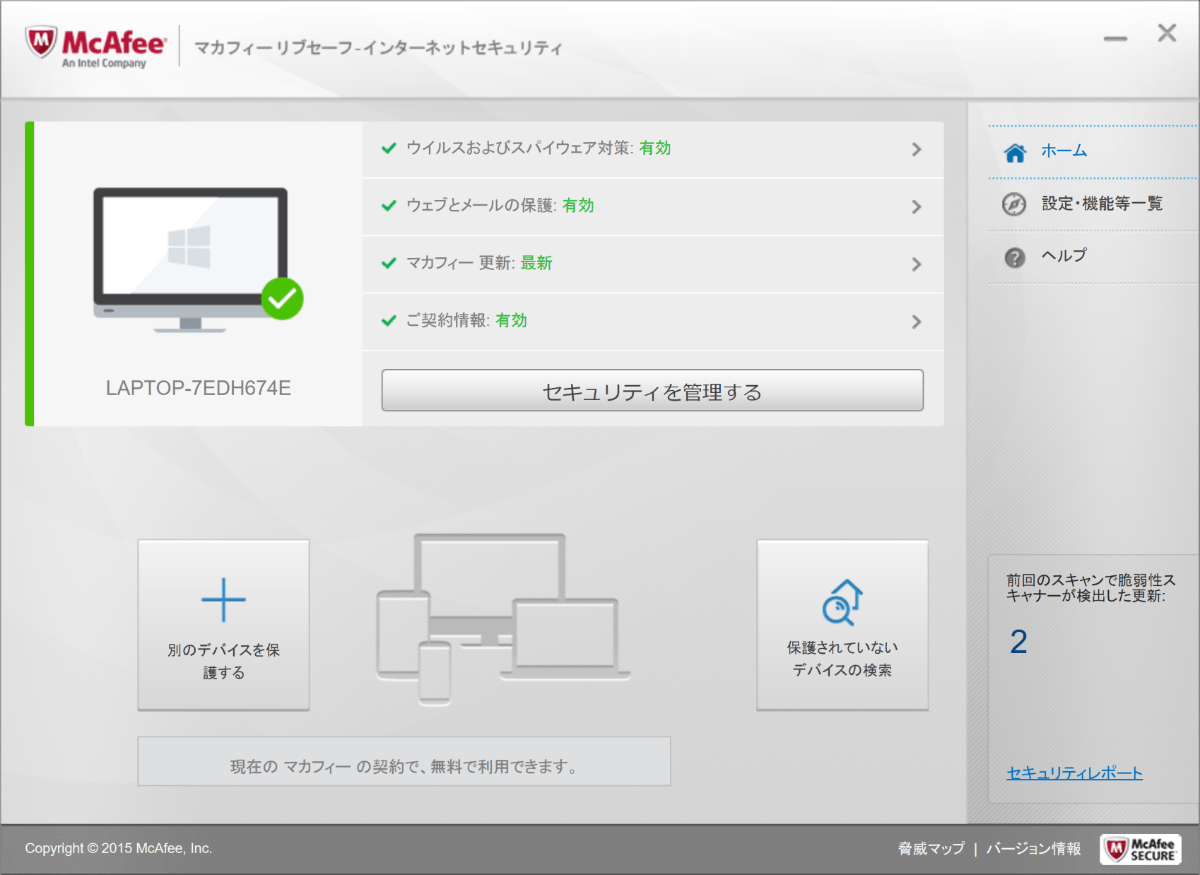
Task: Open バージョン情報 in the footer
Action: 1033,849
